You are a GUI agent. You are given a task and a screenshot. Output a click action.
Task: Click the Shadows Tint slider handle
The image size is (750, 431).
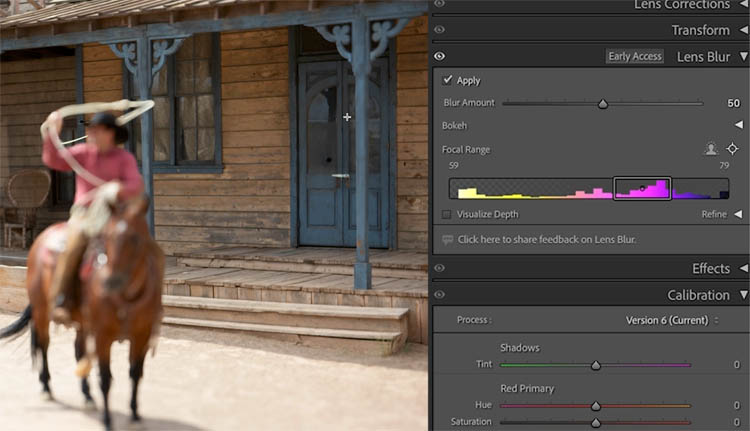click(596, 365)
